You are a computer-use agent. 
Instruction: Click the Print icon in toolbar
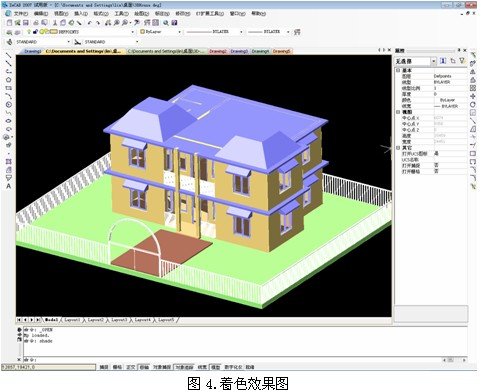point(36,23)
